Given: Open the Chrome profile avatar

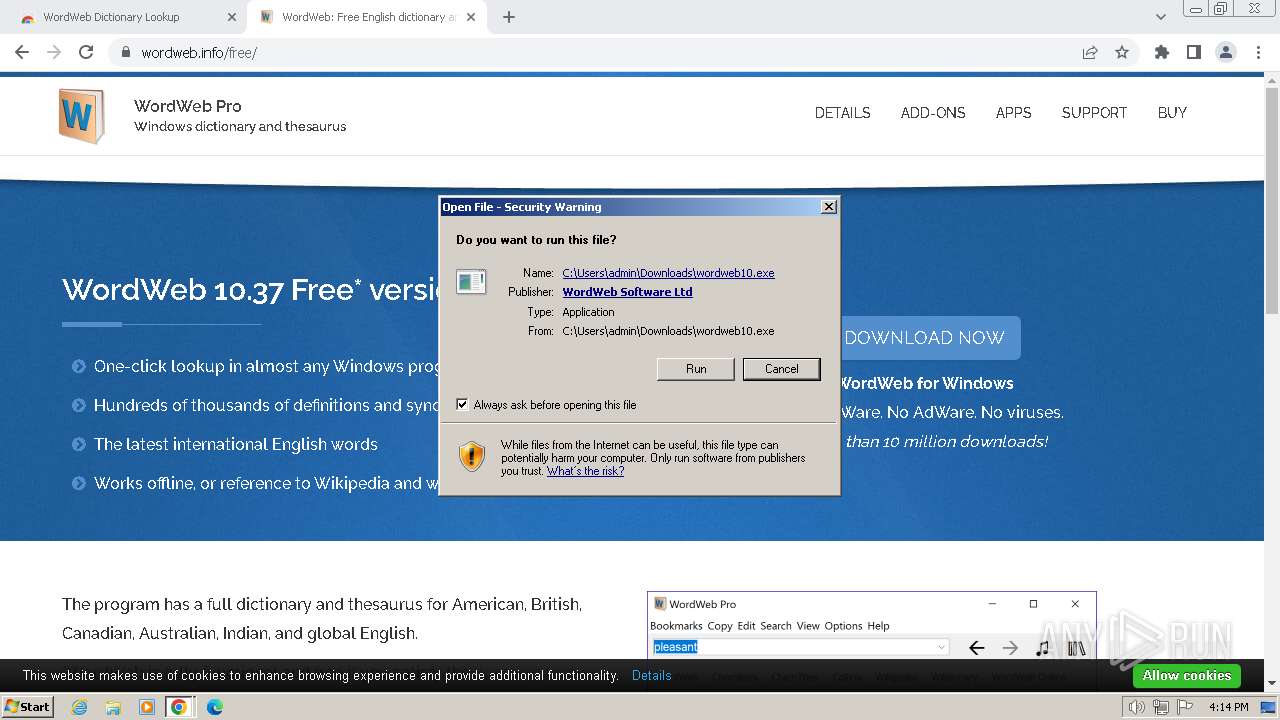Looking at the screenshot, I should point(1225,52).
